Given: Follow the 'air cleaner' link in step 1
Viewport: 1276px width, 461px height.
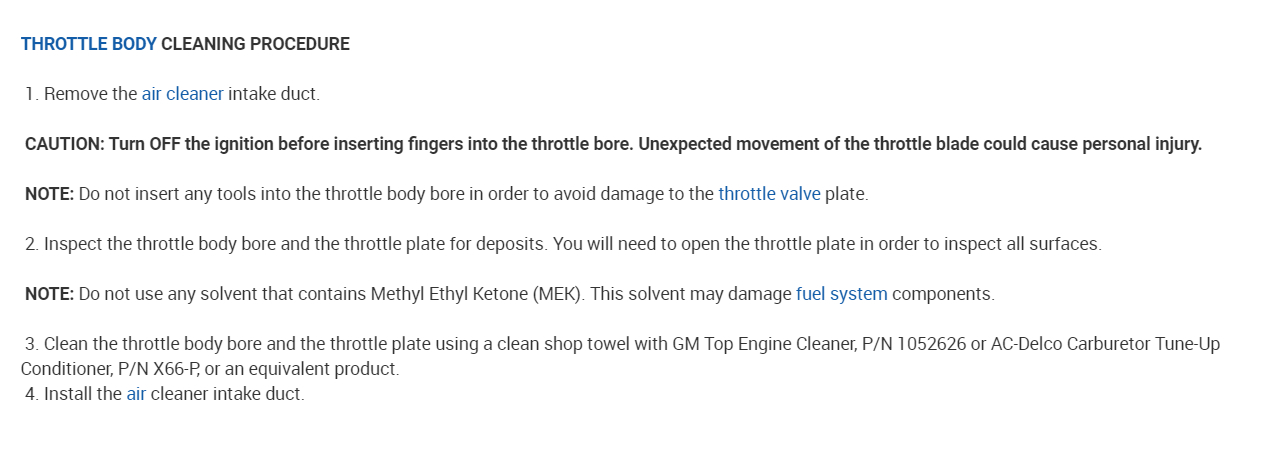Looking at the screenshot, I should coord(182,94).
